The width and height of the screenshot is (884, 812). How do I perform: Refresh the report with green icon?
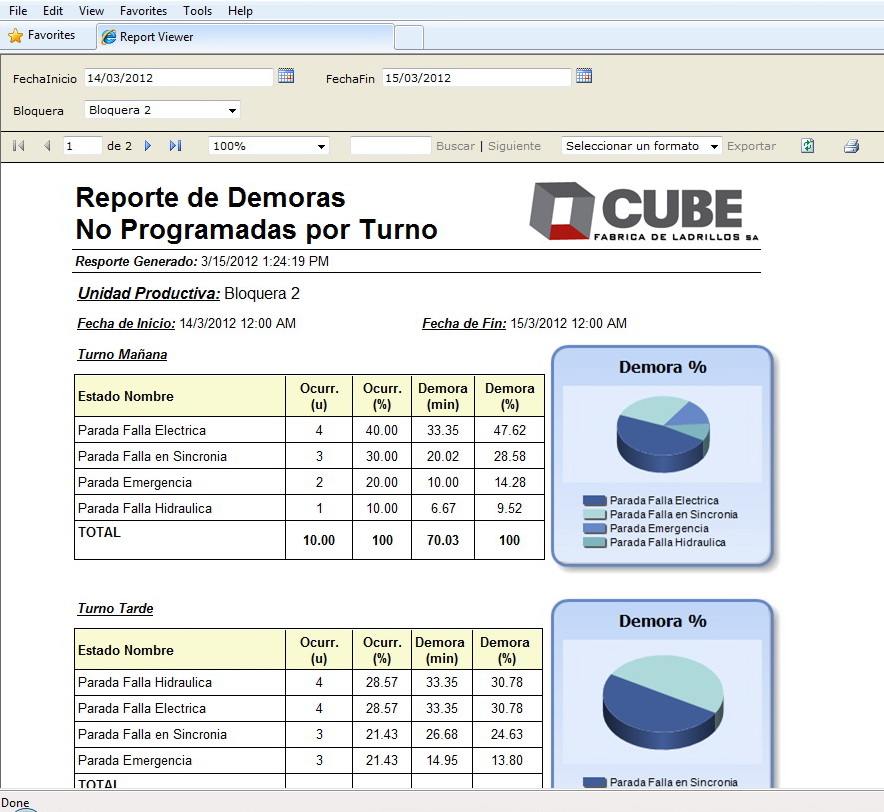(807, 146)
